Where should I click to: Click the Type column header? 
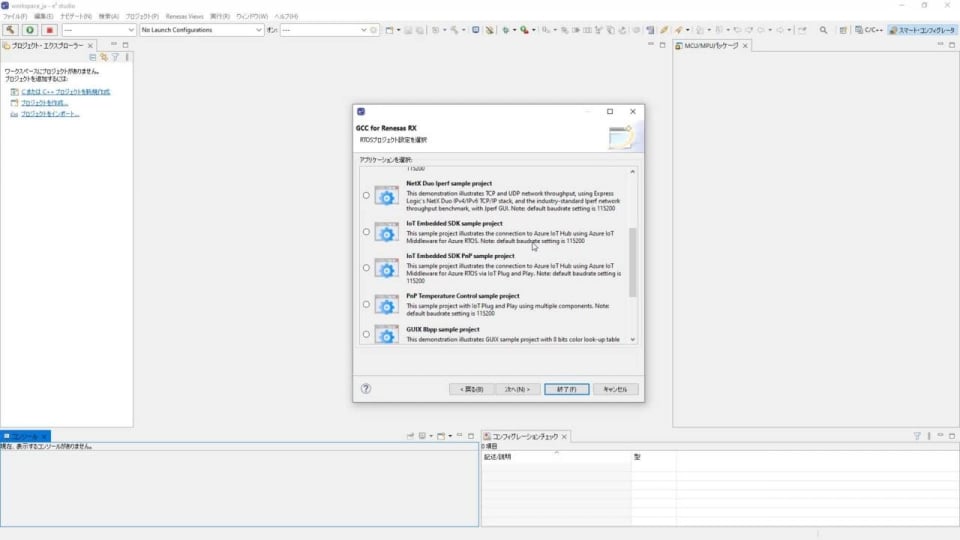point(654,457)
